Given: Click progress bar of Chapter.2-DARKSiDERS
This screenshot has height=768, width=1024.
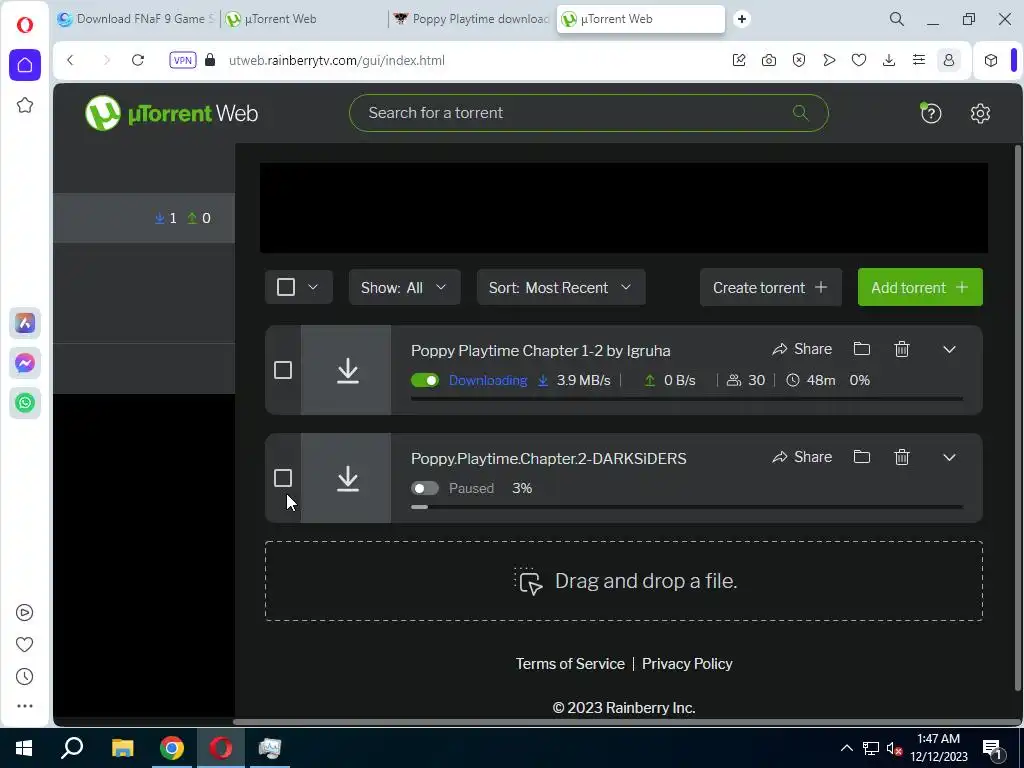Looking at the screenshot, I should pyautogui.click(x=687, y=507).
